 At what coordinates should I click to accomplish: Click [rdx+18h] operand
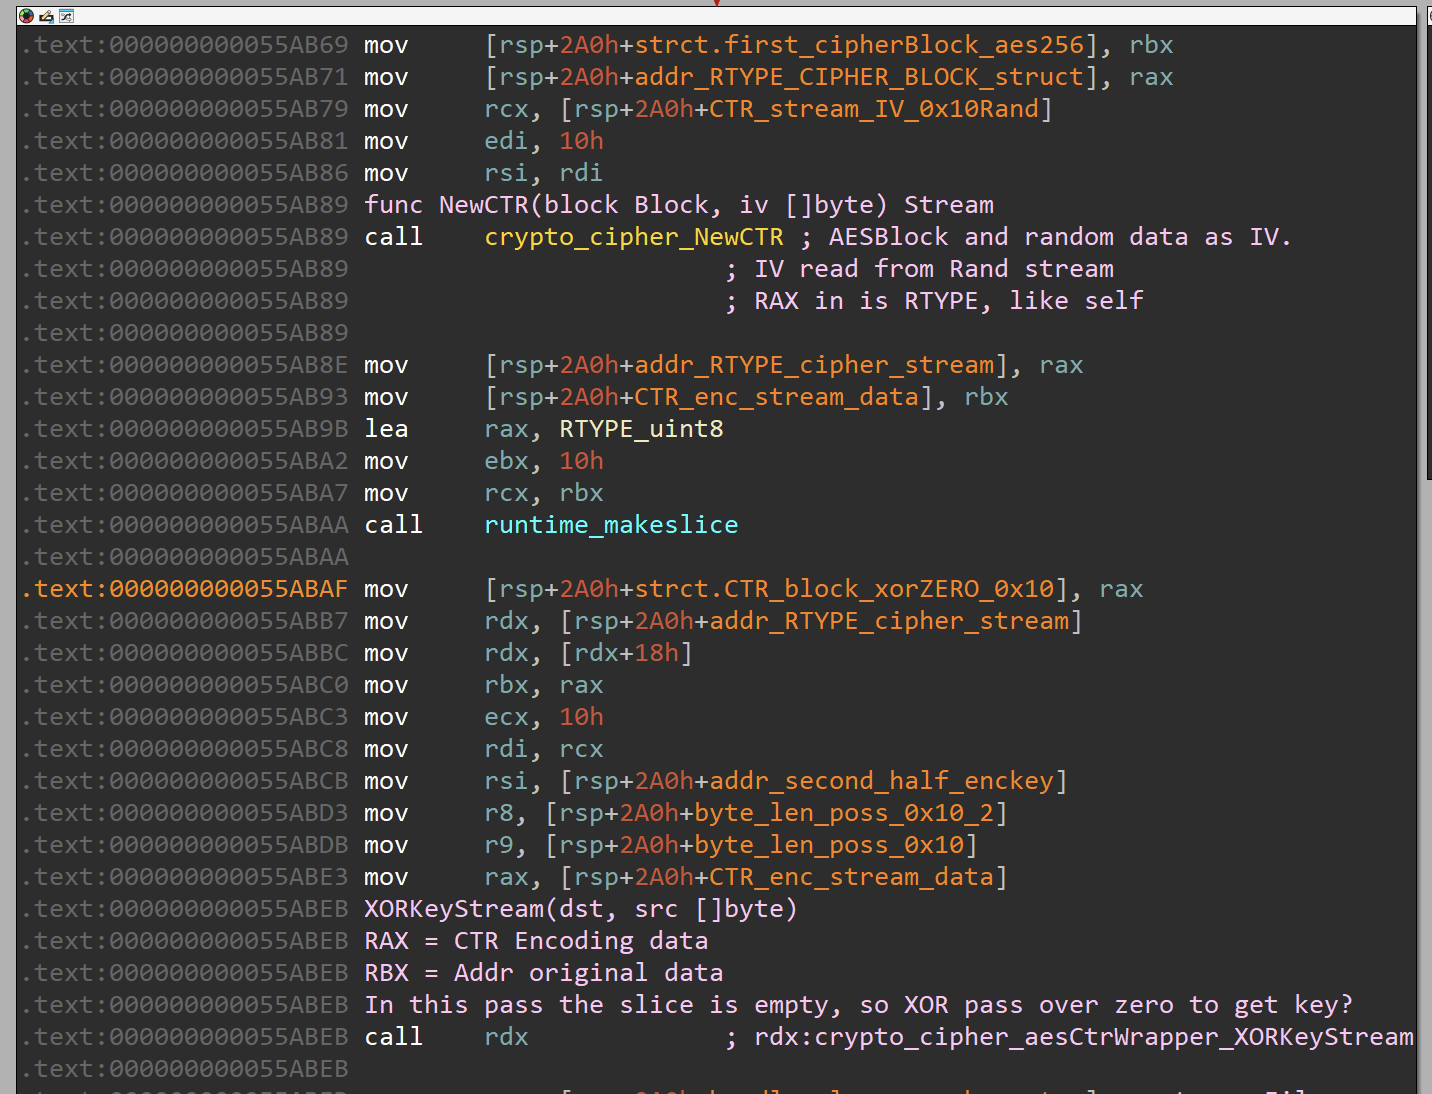point(626,653)
